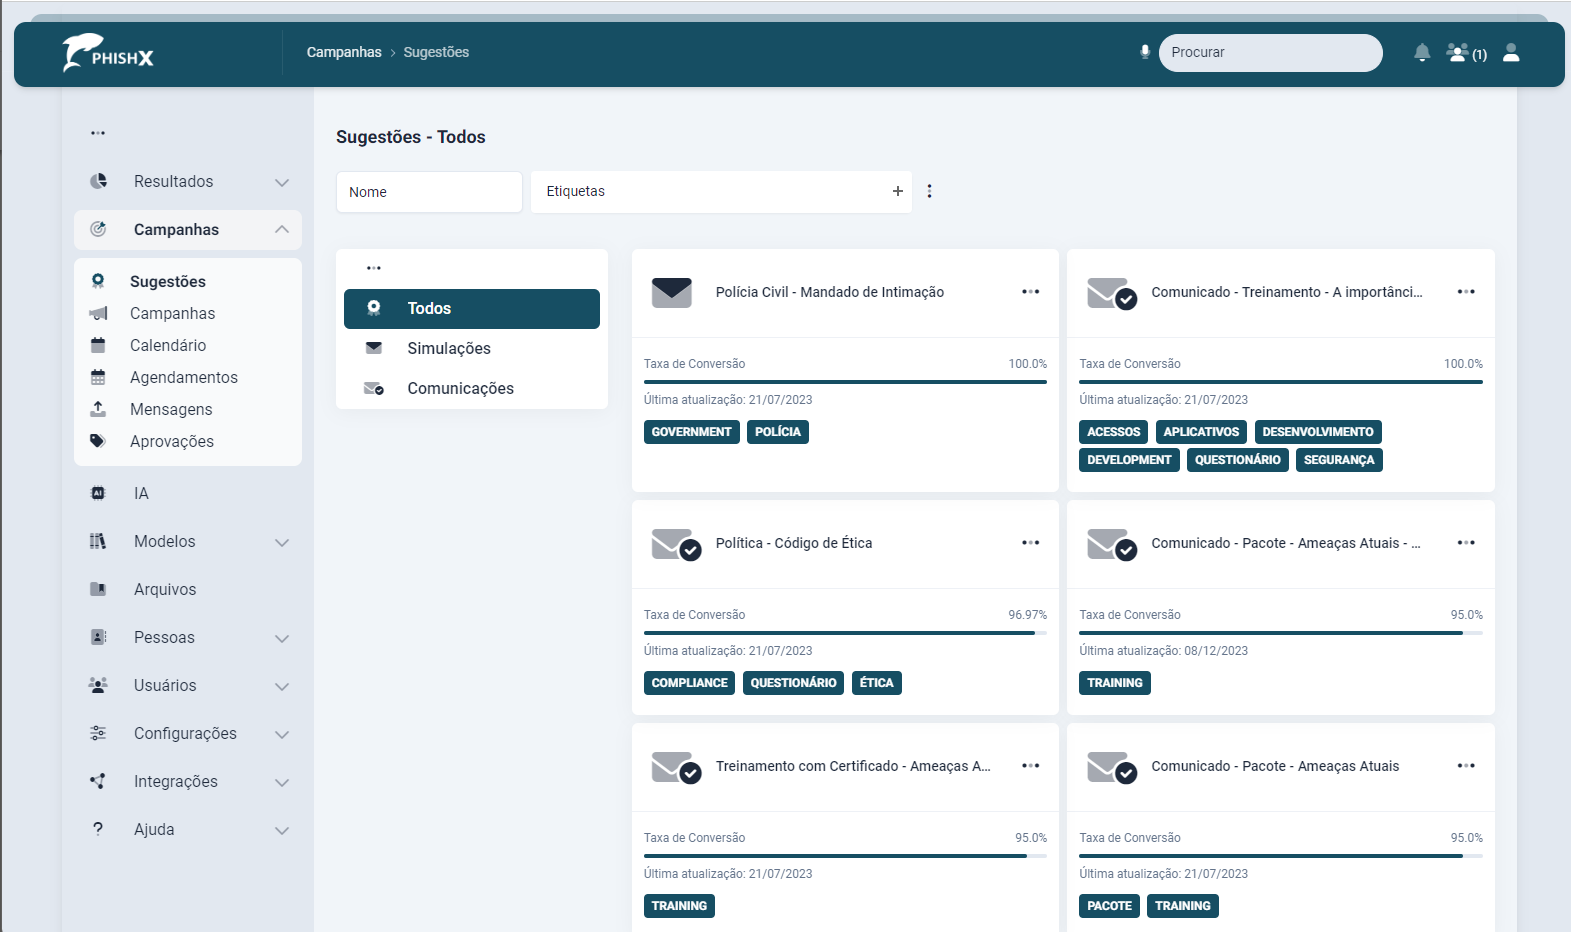
Task: Click the Sugestões badge icon in sidebar
Action: [98, 281]
